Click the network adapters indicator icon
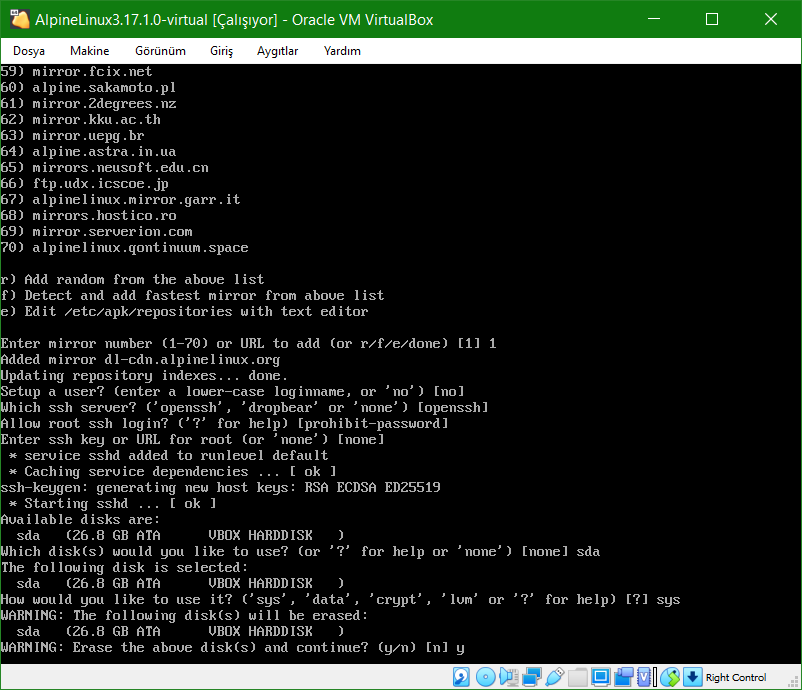 click(x=532, y=677)
